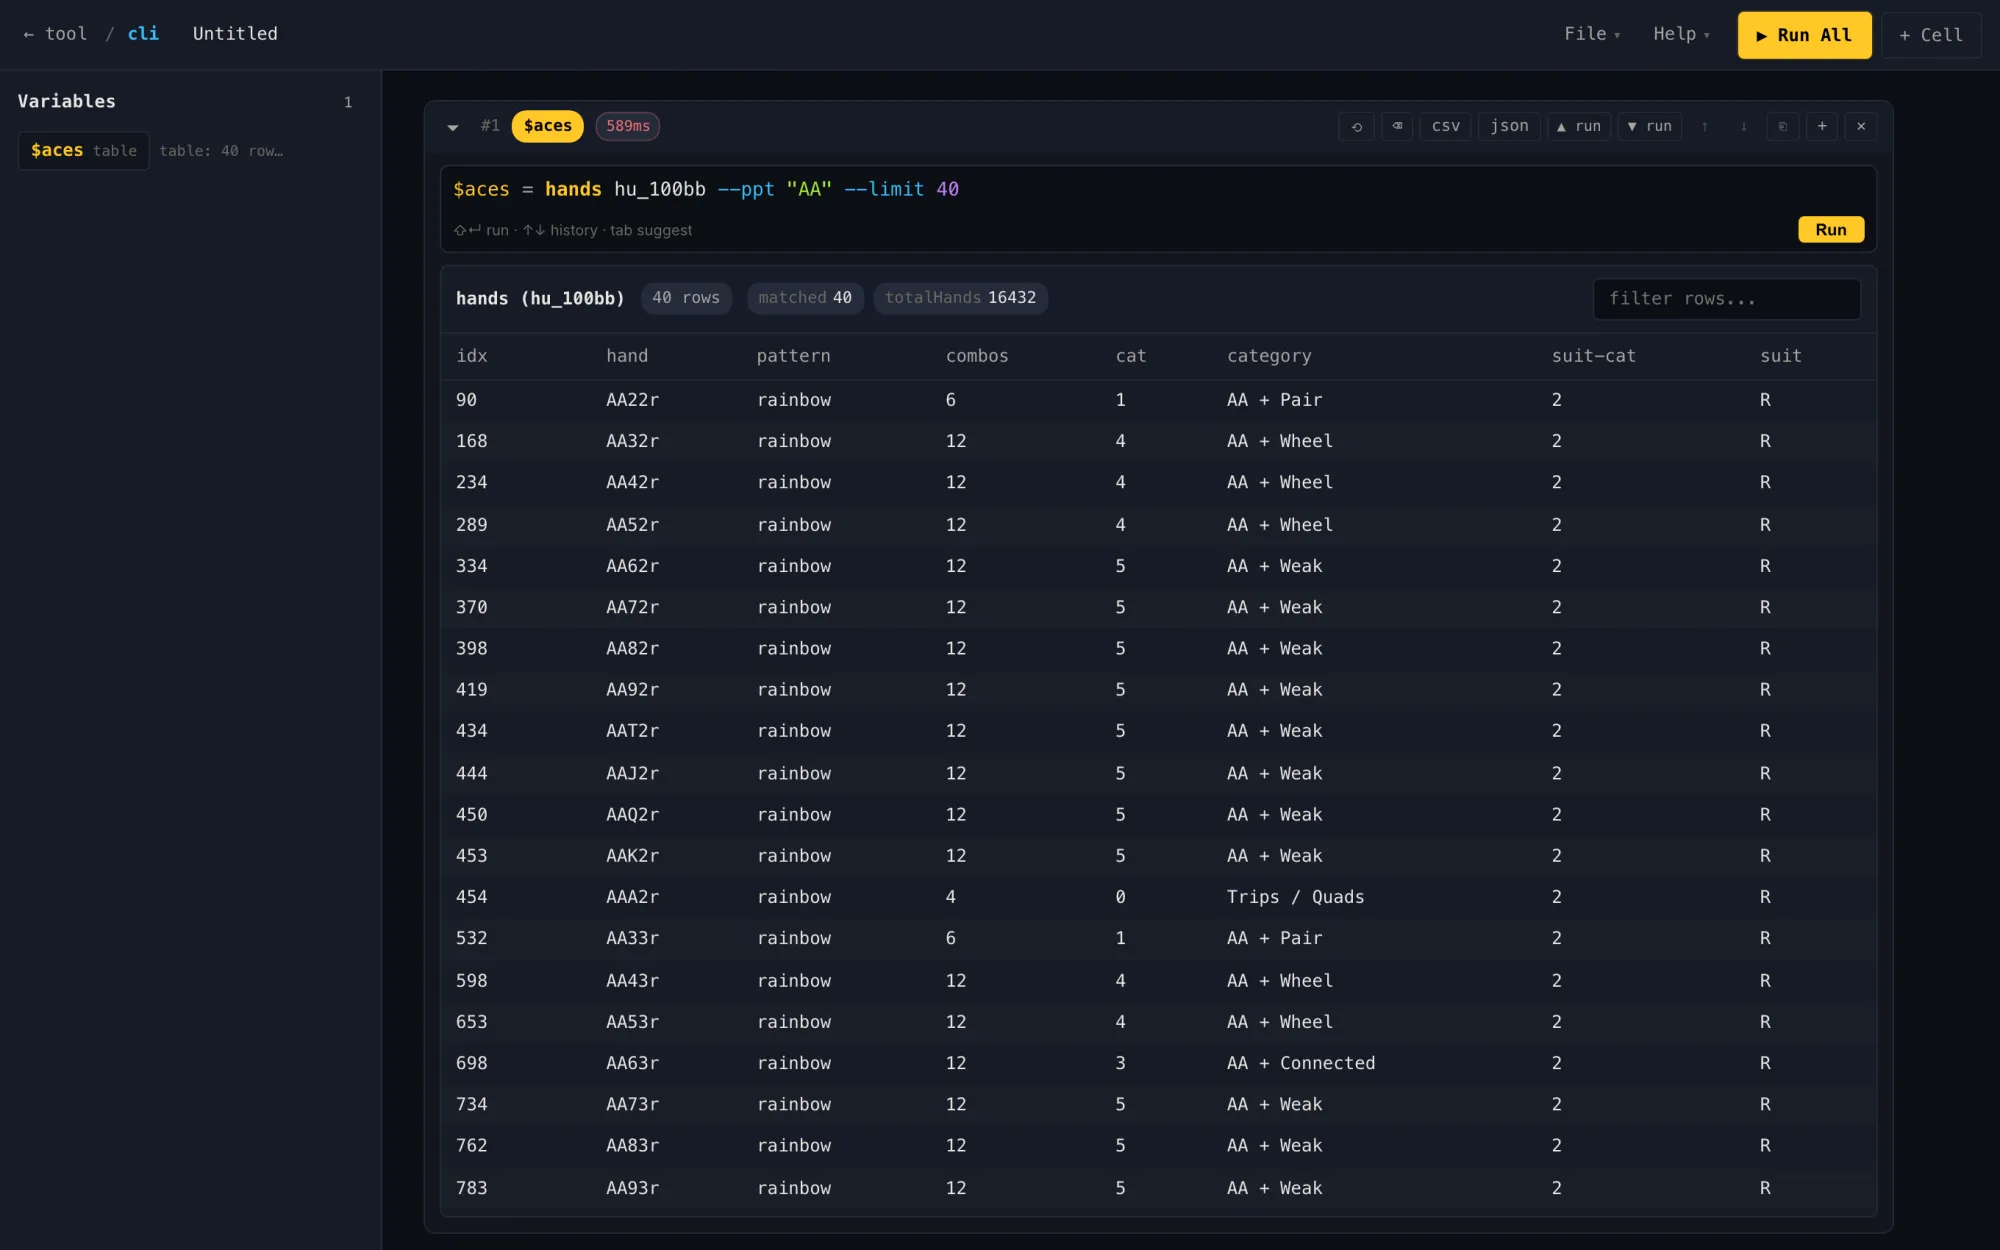This screenshot has height=1250, width=2000.
Task: Collapse cell #1 using the disclosure triangle
Action: click(x=453, y=127)
